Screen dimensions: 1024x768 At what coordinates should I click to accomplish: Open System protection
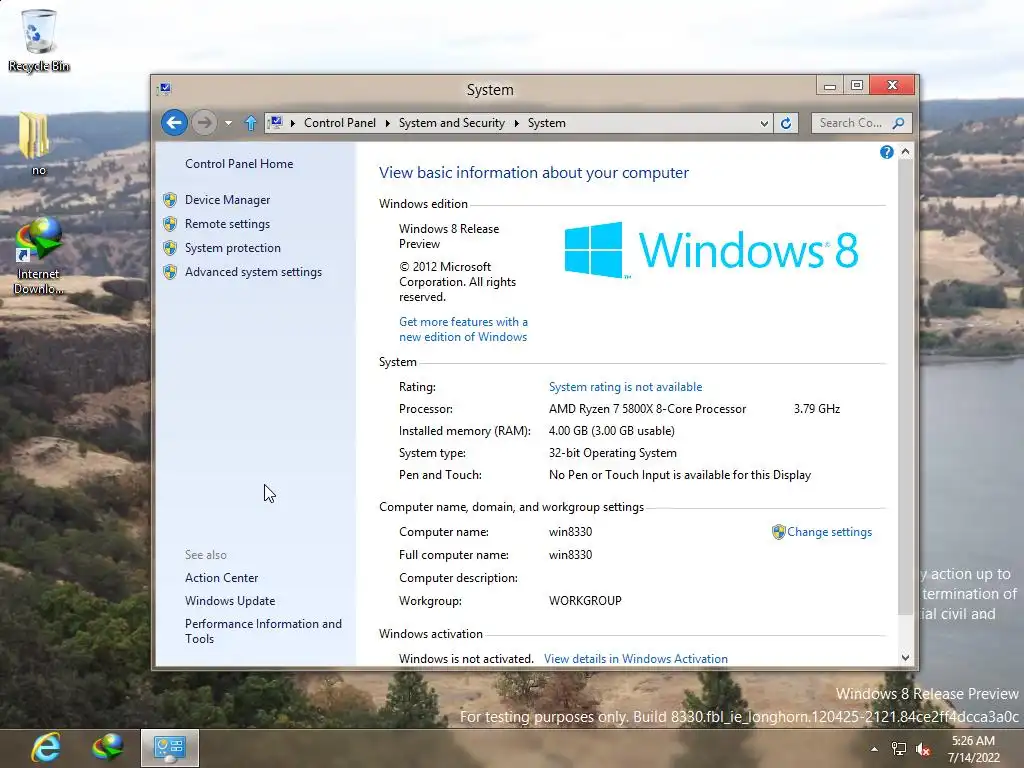pyautogui.click(x=232, y=248)
